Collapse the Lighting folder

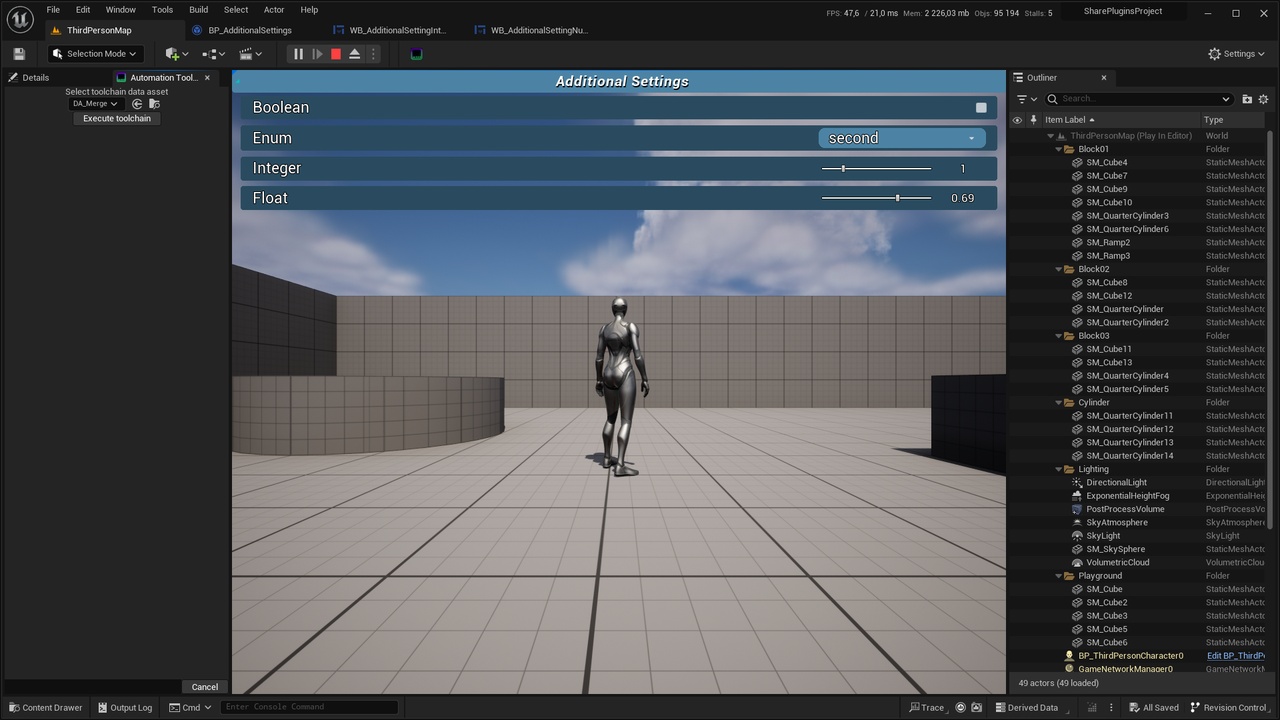1059,469
